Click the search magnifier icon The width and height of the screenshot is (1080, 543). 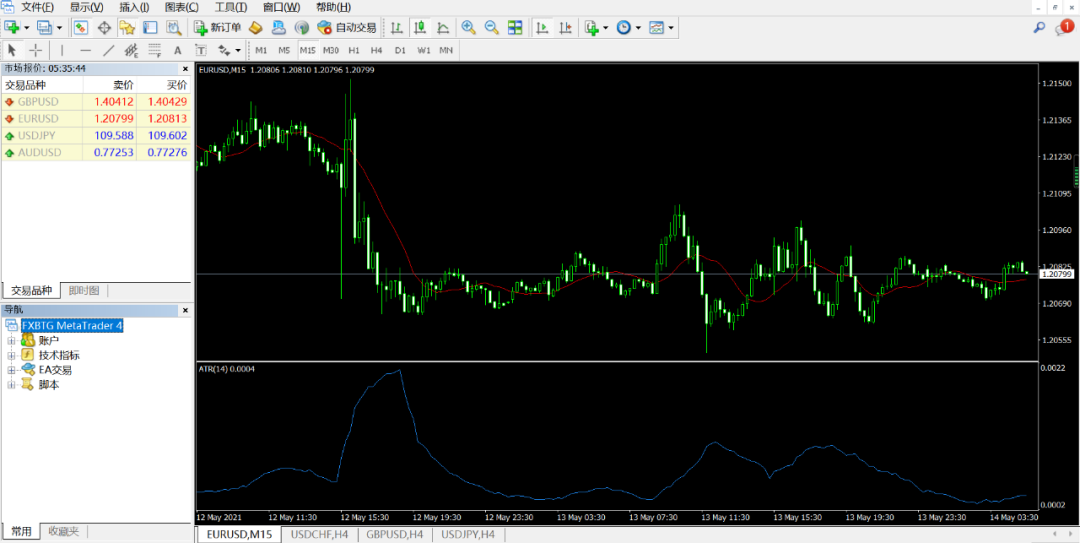pos(1040,28)
